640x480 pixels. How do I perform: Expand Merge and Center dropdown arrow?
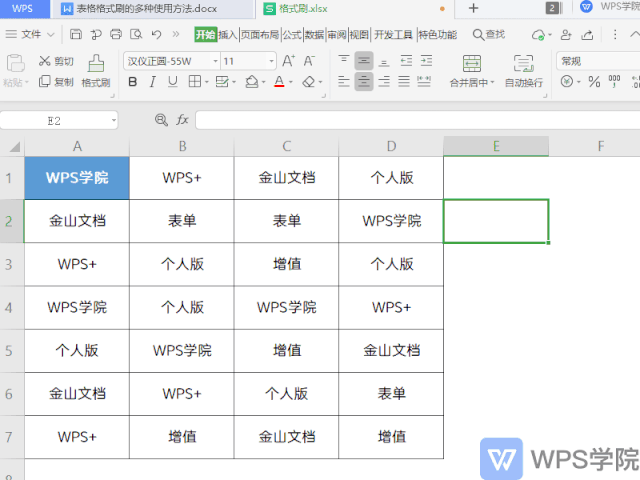pos(492,83)
